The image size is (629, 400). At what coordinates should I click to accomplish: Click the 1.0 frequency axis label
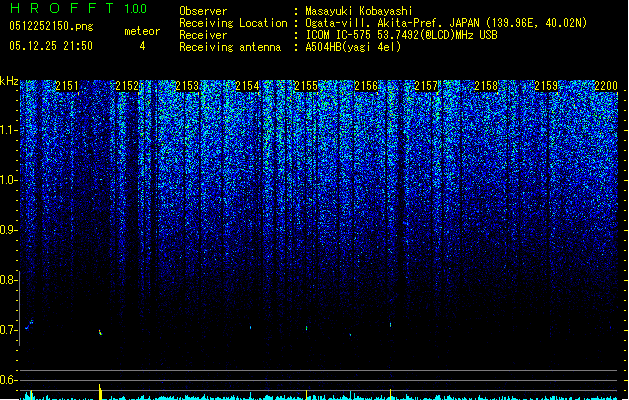point(7,180)
